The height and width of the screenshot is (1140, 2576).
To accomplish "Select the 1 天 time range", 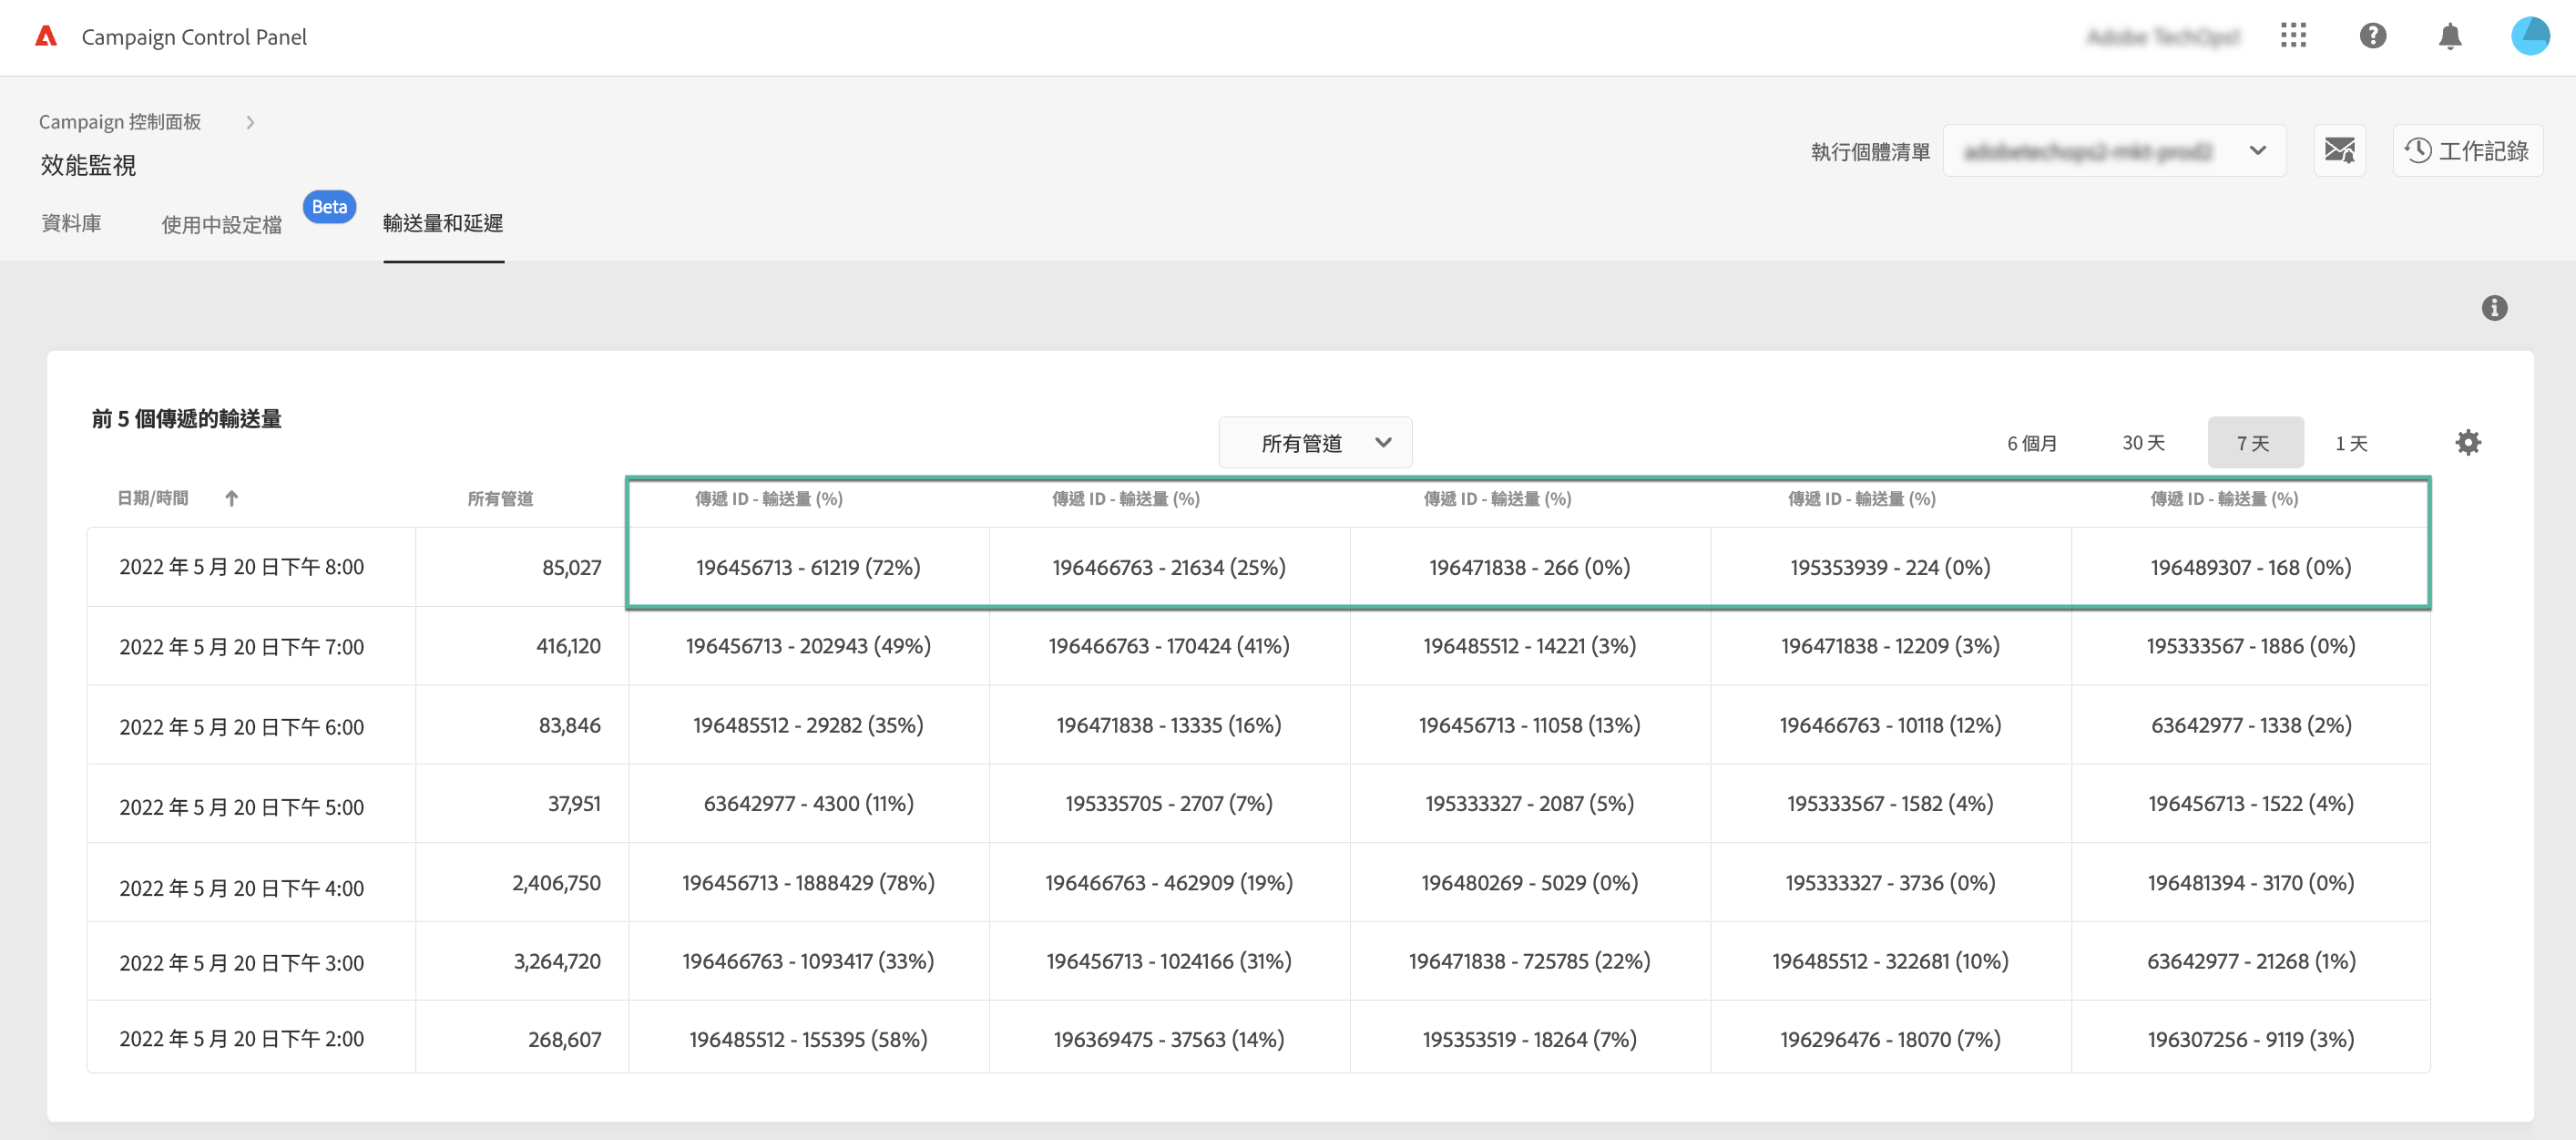I will [2350, 443].
